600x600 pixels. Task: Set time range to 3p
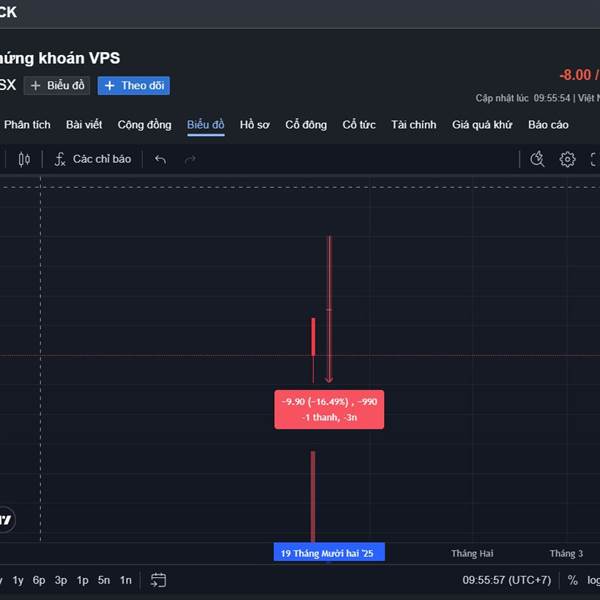tap(61, 580)
